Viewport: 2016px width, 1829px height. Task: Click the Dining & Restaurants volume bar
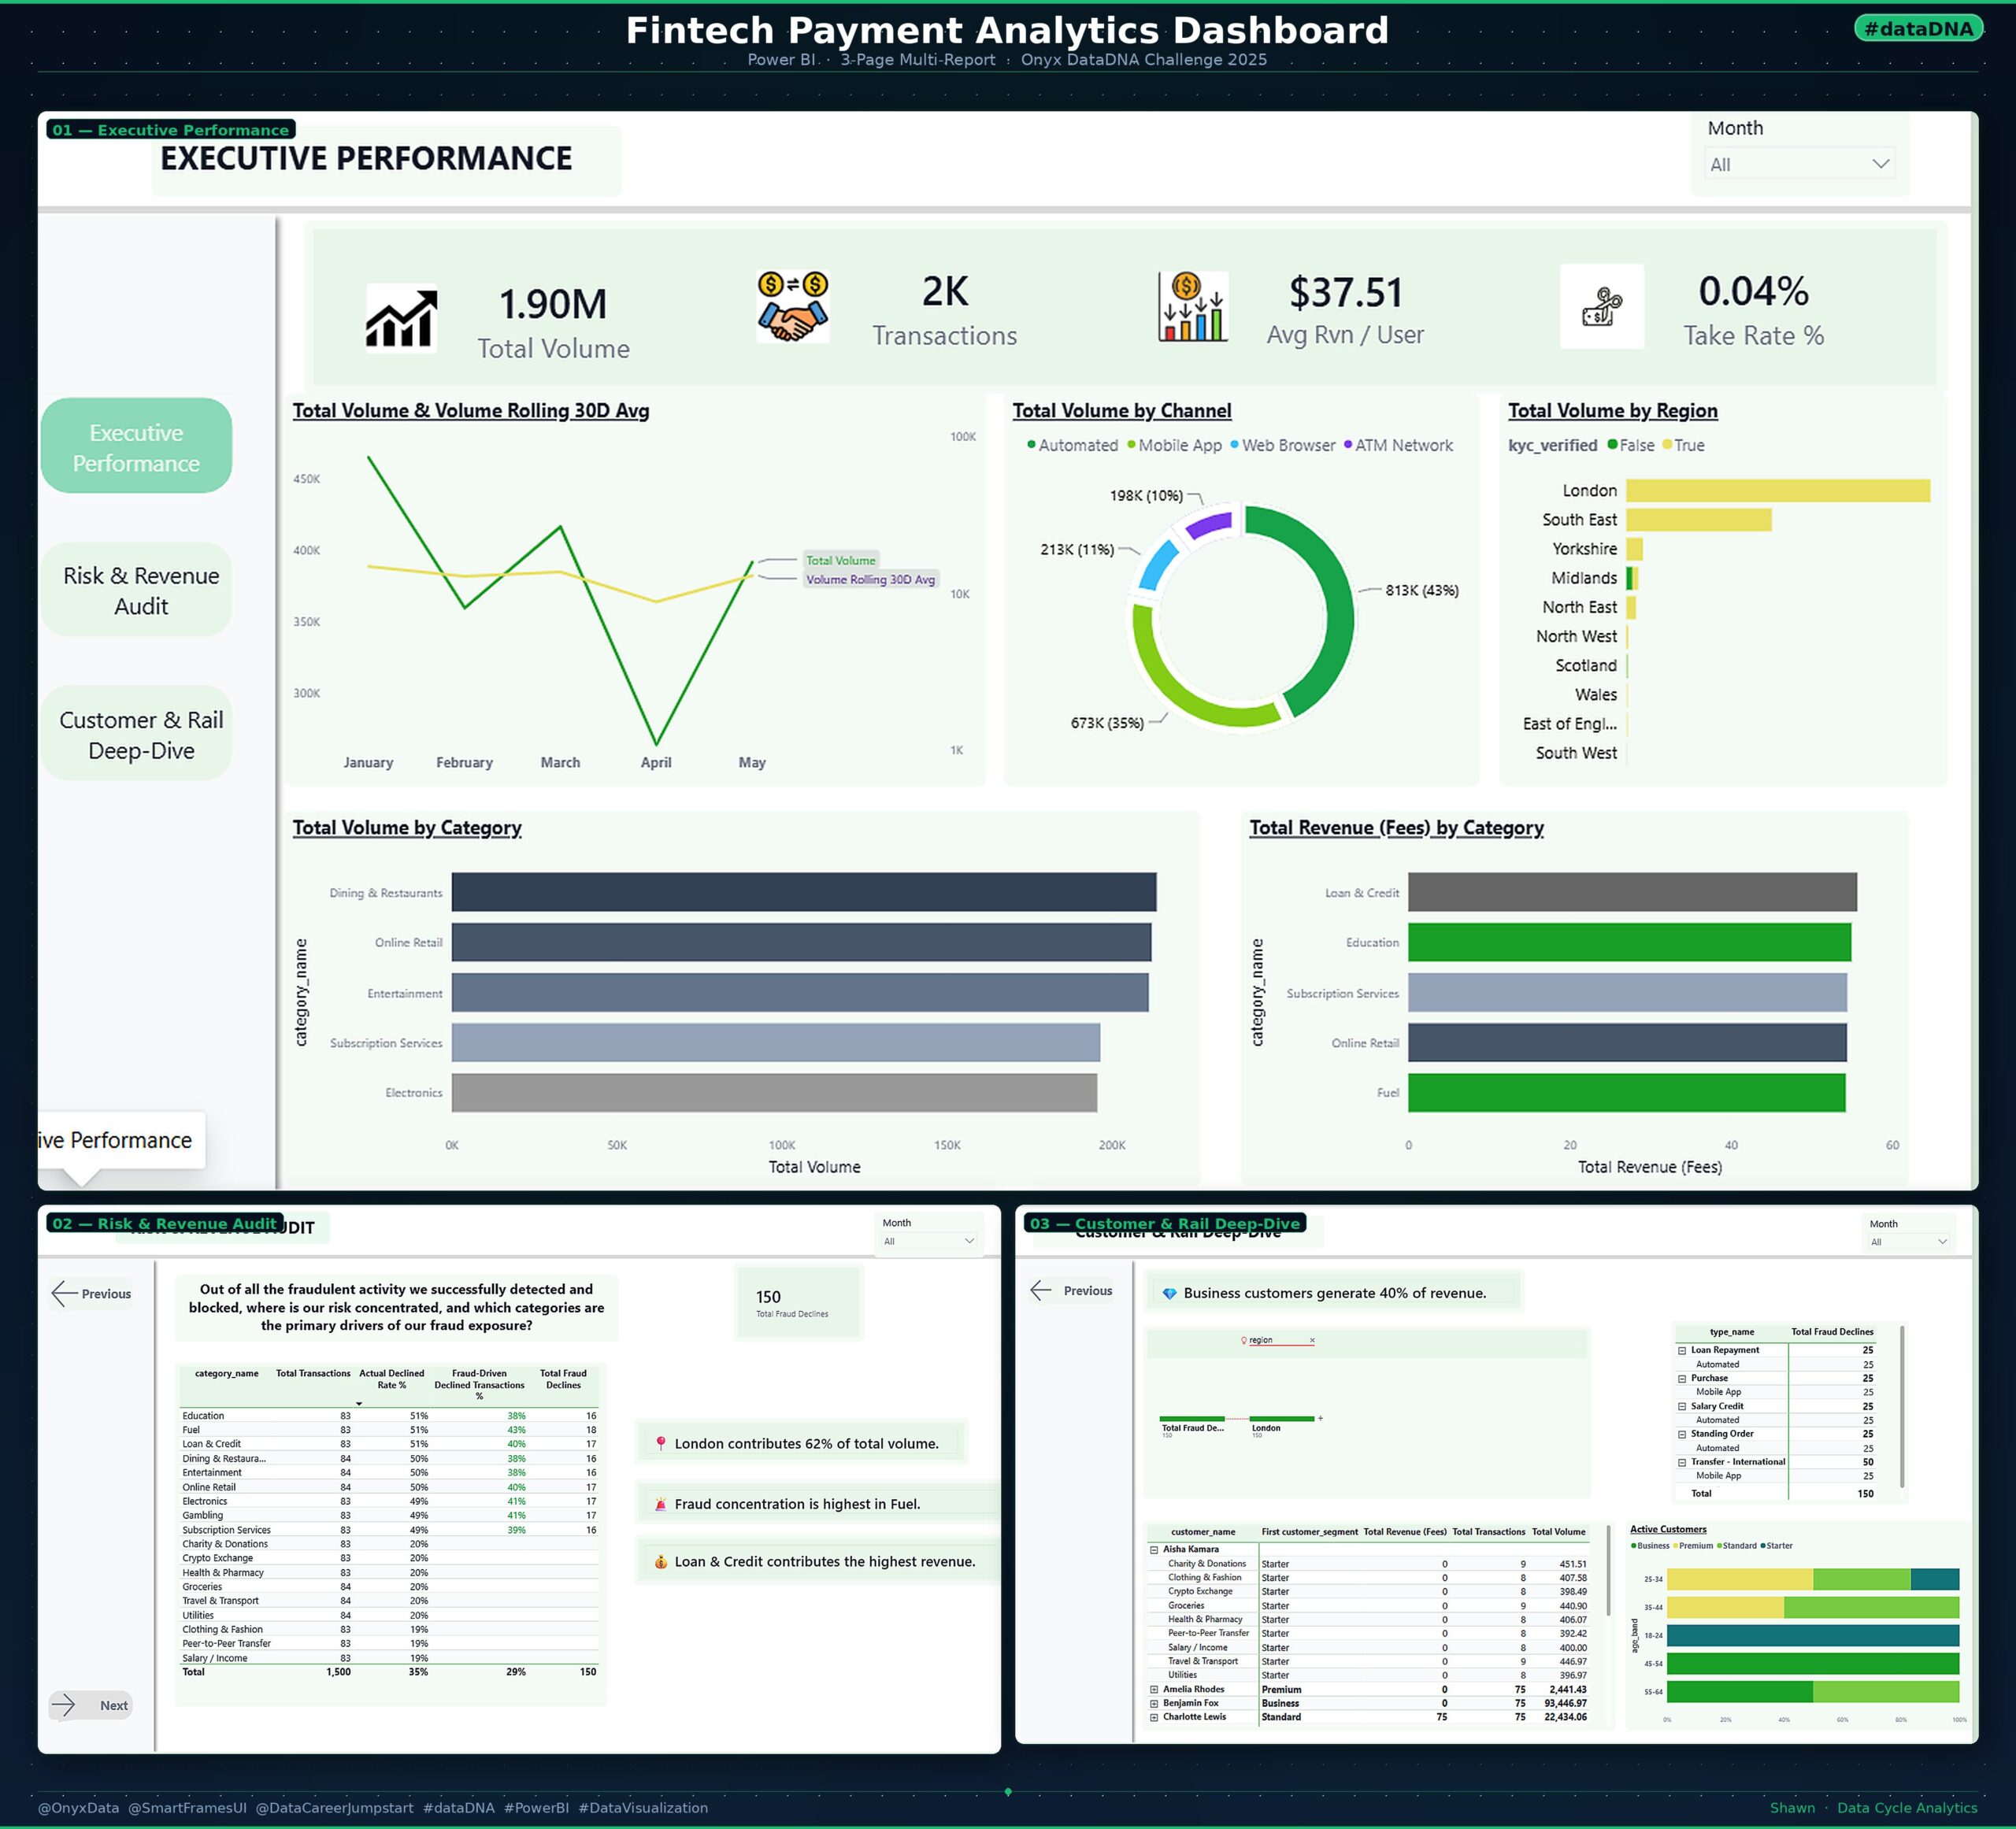pos(804,892)
